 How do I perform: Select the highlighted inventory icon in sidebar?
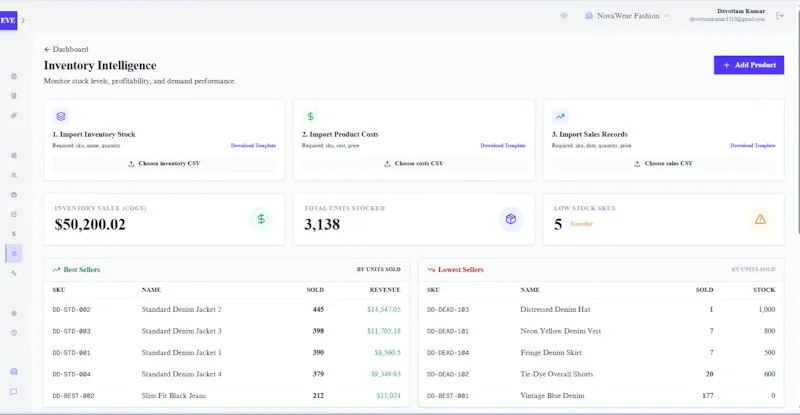(14, 253)
